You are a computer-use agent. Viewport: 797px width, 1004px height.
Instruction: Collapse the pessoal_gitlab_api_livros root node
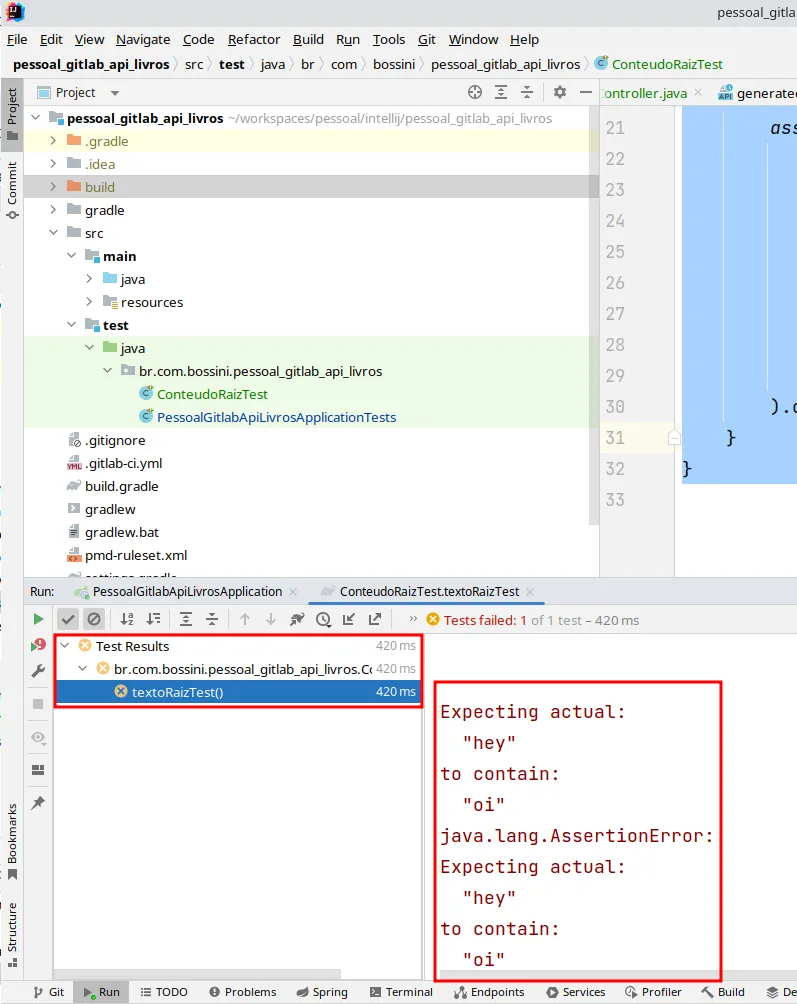point(36,118)
